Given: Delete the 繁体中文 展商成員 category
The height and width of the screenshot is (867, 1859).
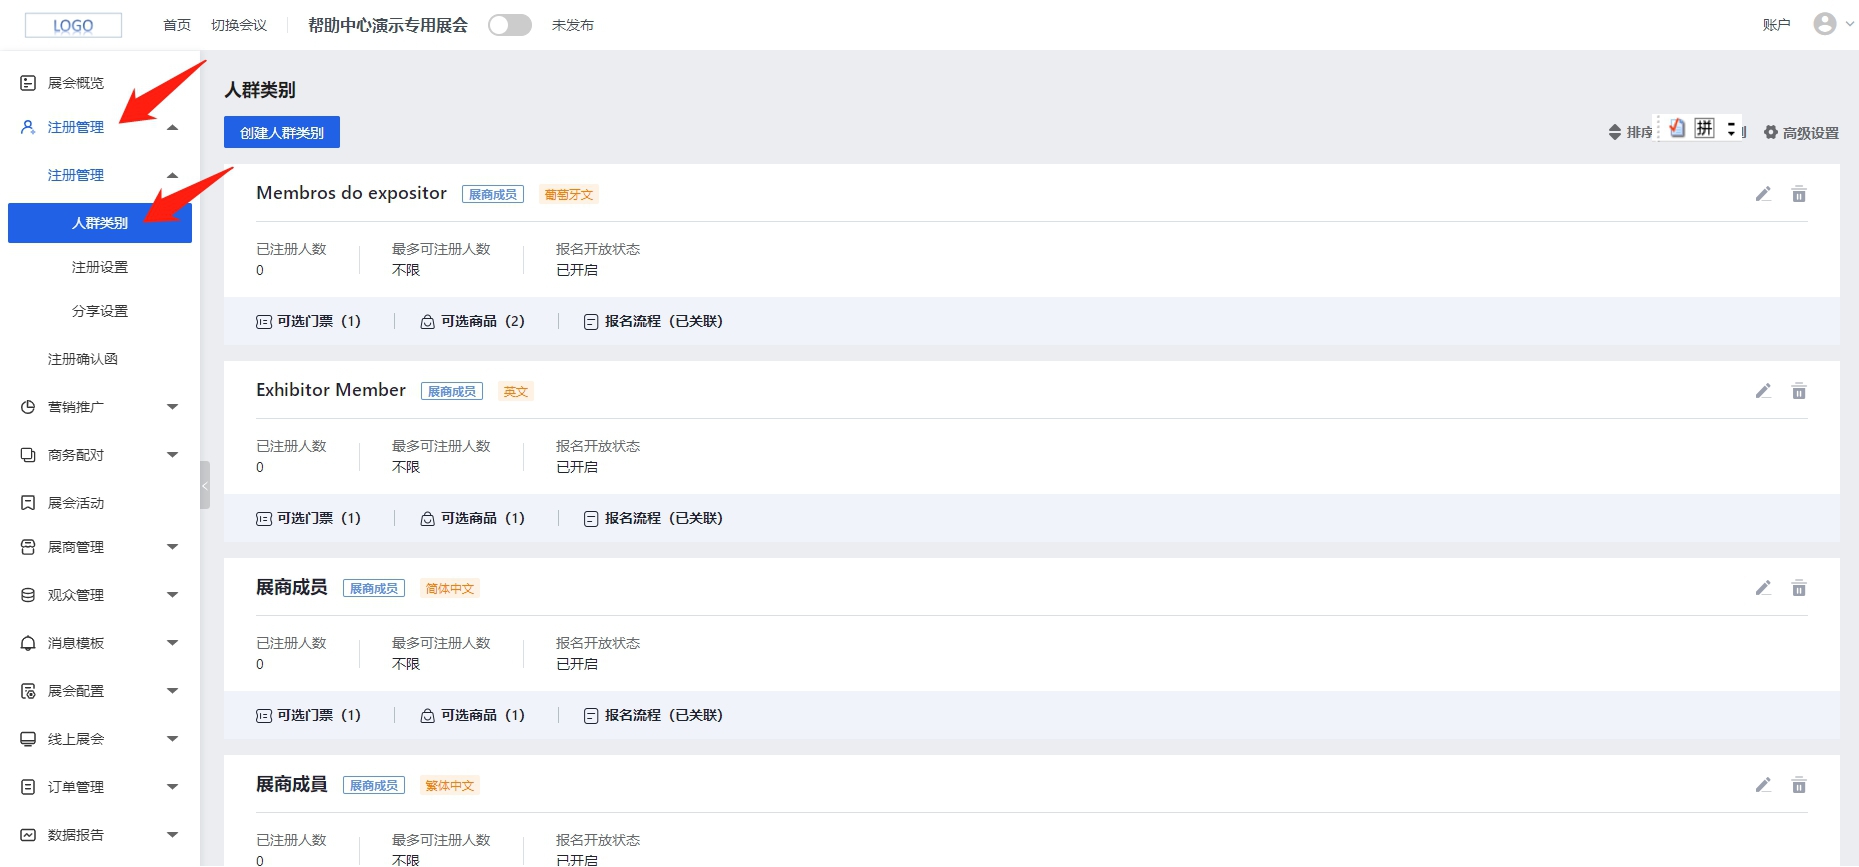Looking at the screenshot, I should [1798, 785].
